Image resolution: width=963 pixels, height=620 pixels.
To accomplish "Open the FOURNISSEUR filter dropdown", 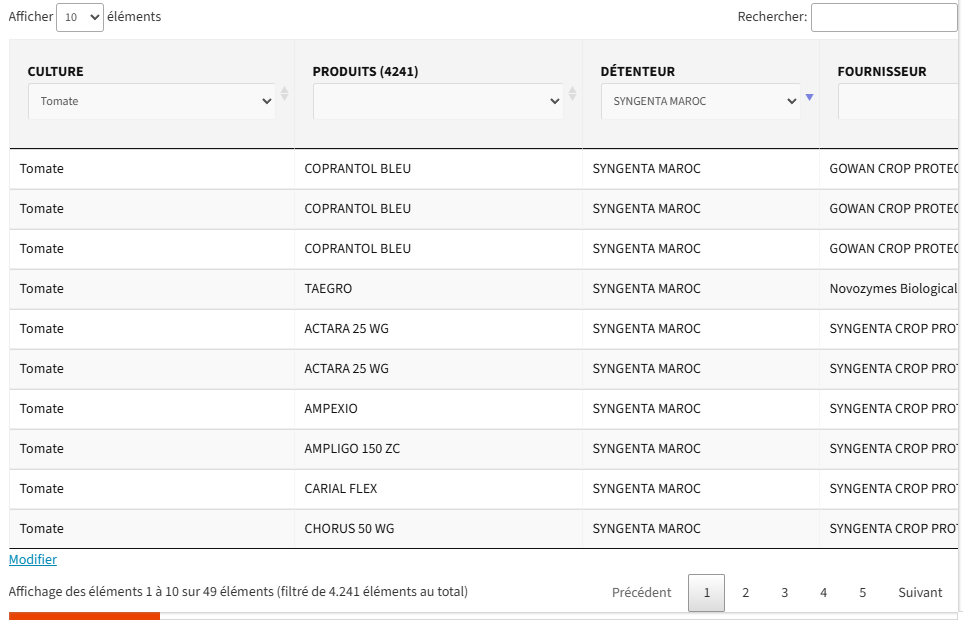I will click(898, 101).
